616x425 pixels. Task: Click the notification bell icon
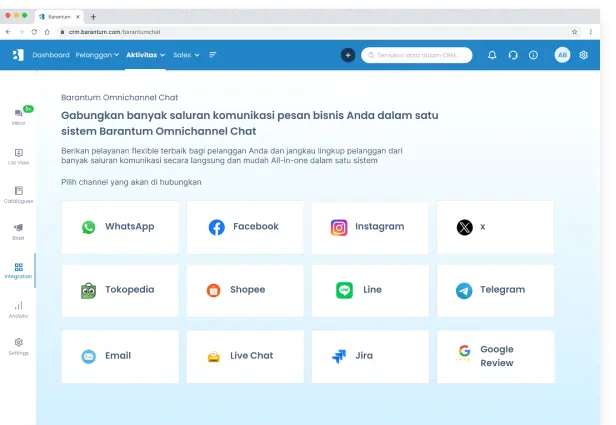492,55
